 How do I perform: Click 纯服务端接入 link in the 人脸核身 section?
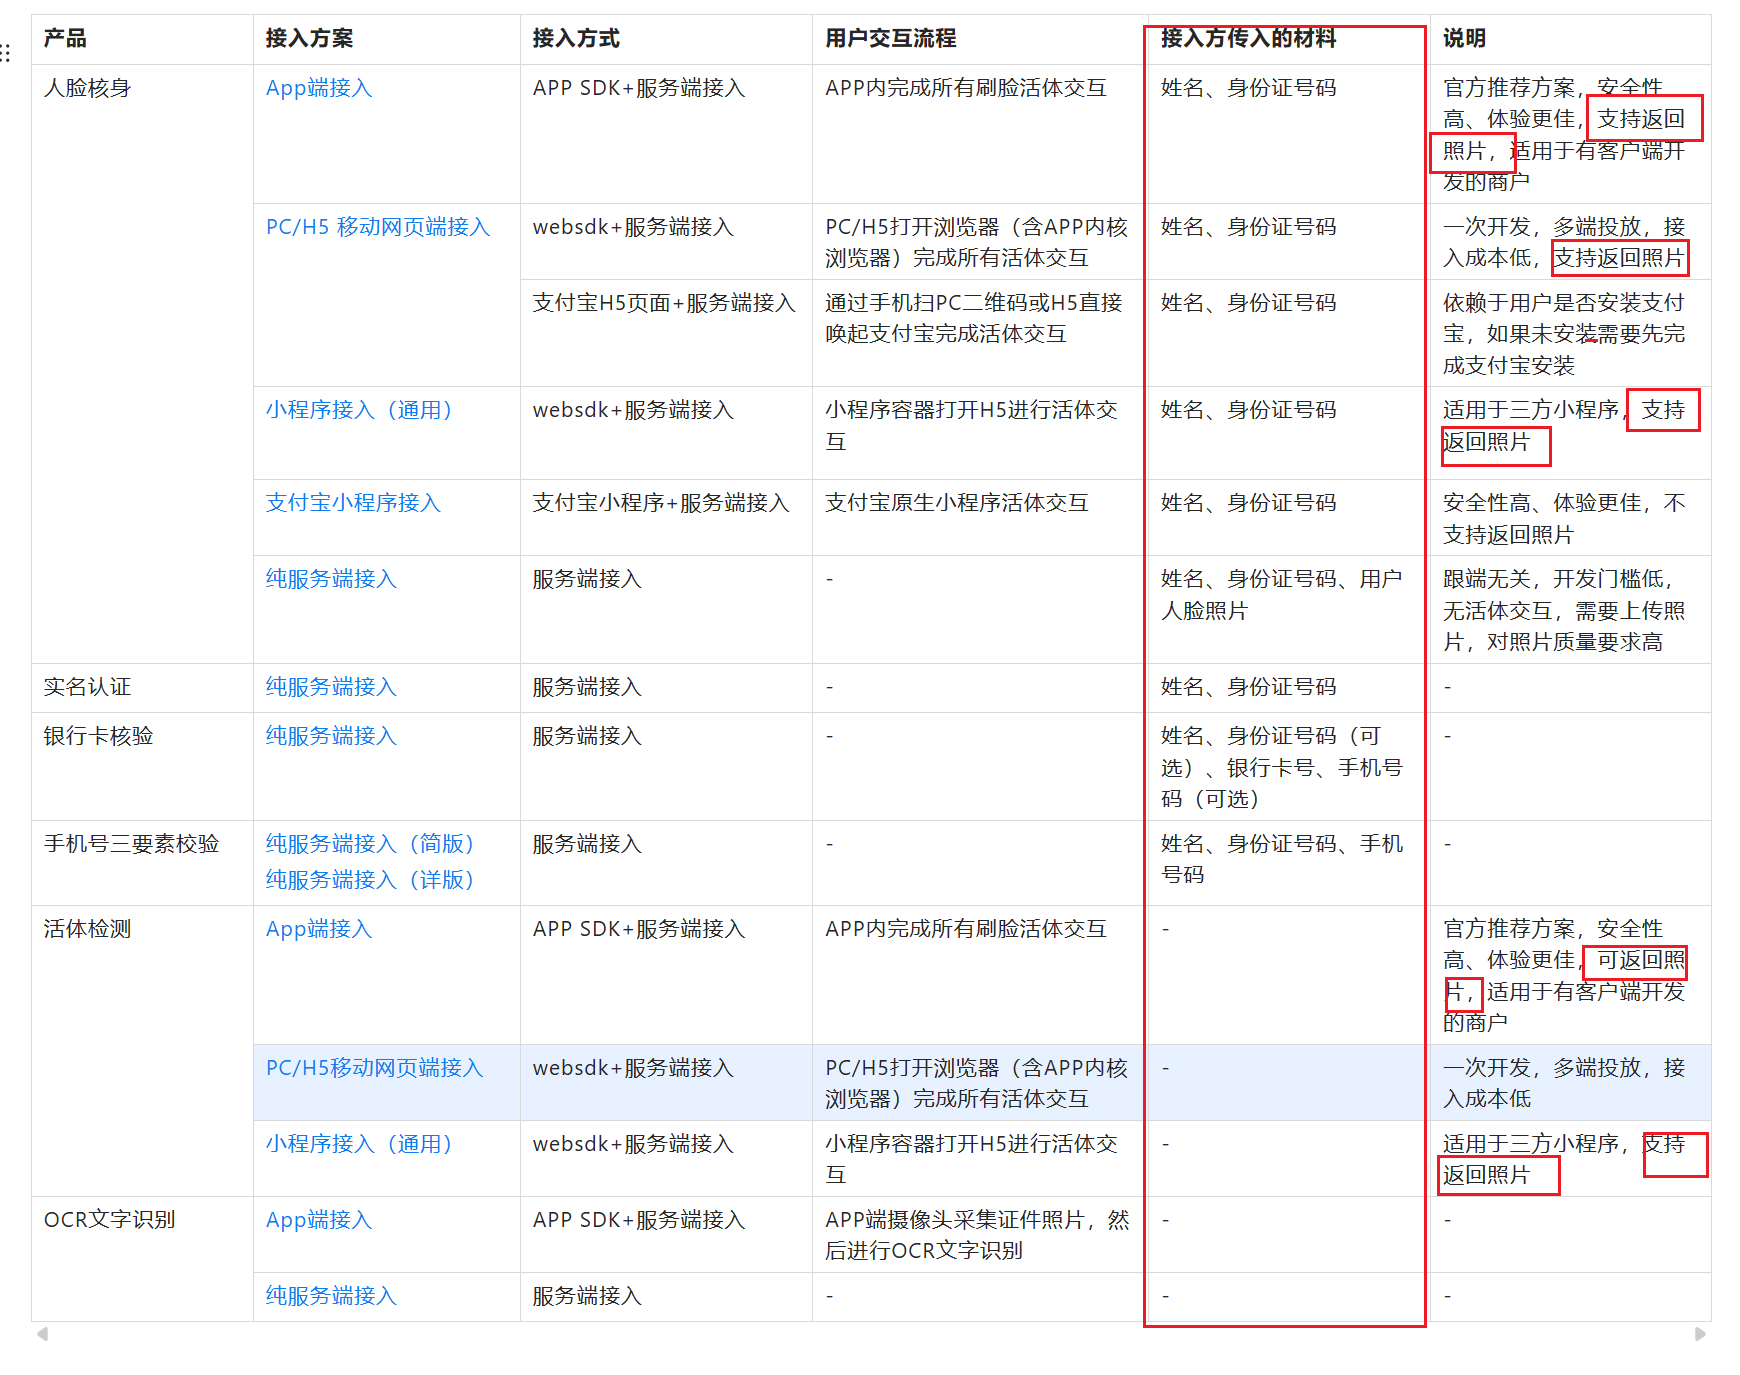point(331,579)
